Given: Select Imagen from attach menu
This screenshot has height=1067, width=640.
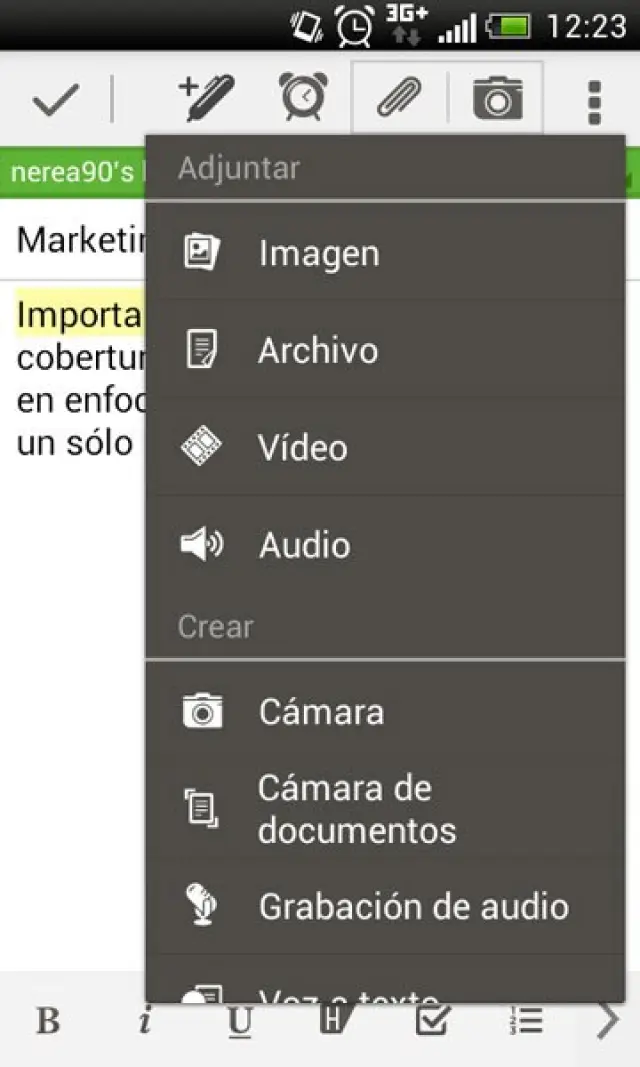Looking at the screenshot, I should pos(385,253).
